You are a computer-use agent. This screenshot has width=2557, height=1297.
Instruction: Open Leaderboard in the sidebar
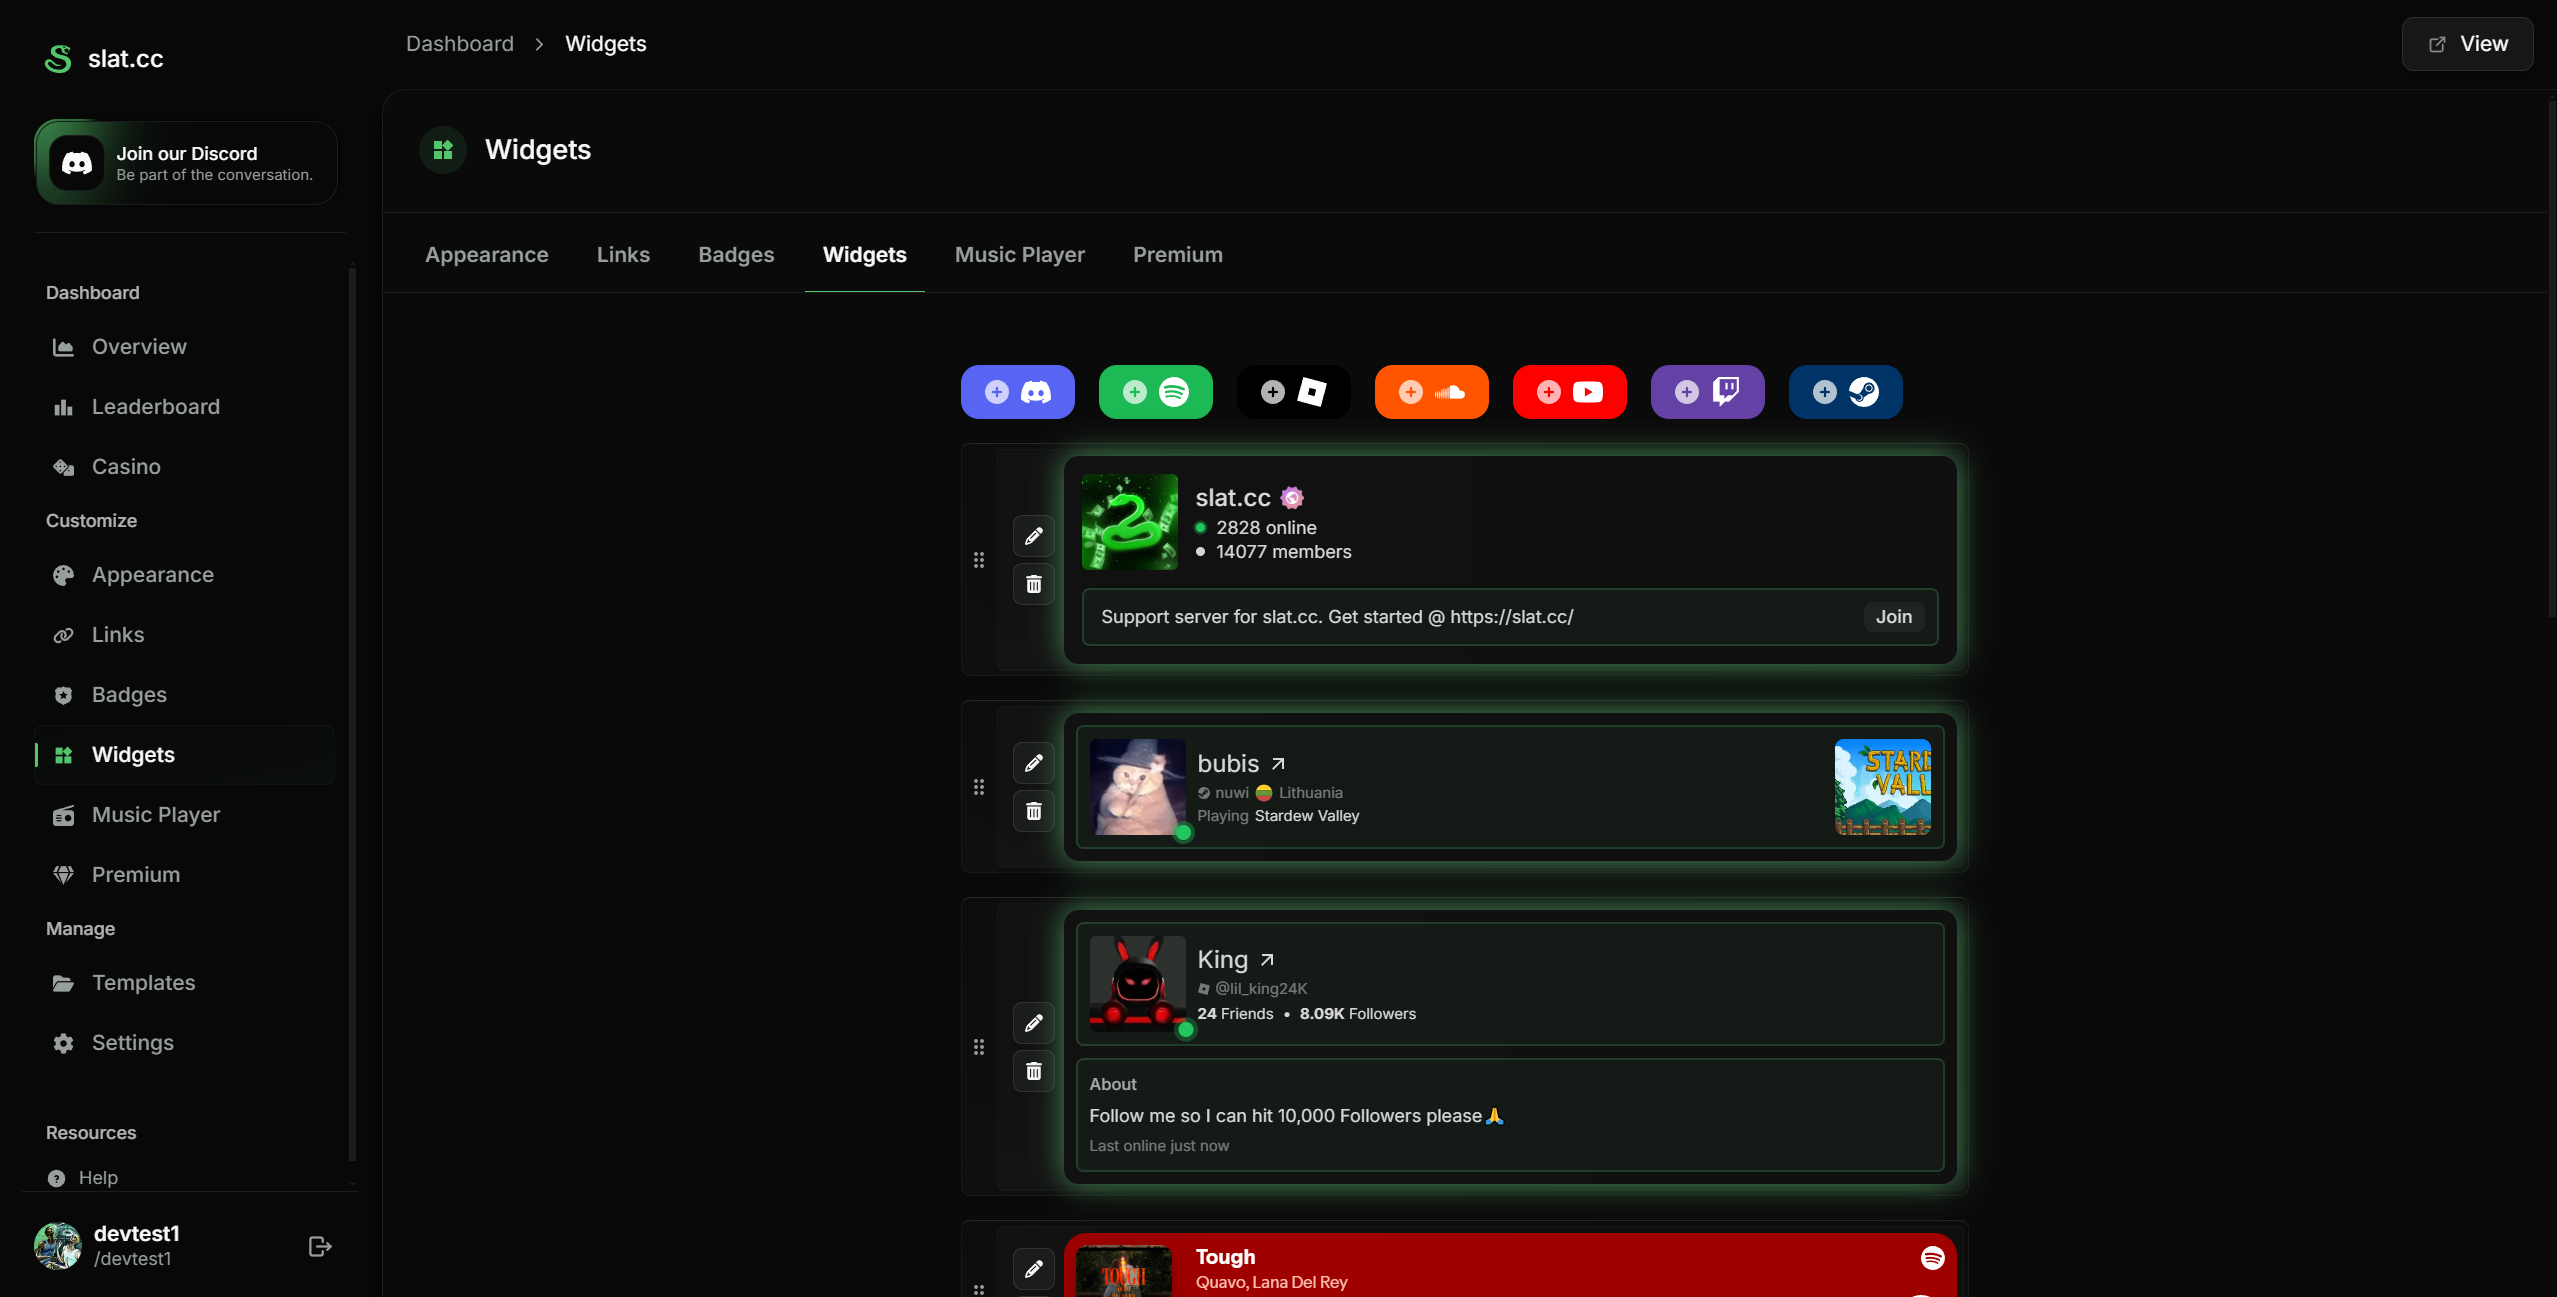point(185,407)
